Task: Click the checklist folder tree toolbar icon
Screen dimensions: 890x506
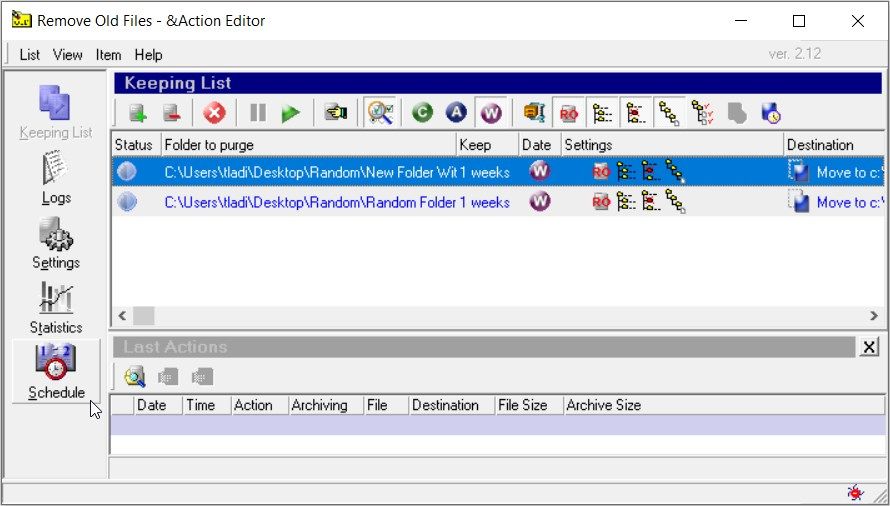Action: pyautogui.click(x=703, y=112)
